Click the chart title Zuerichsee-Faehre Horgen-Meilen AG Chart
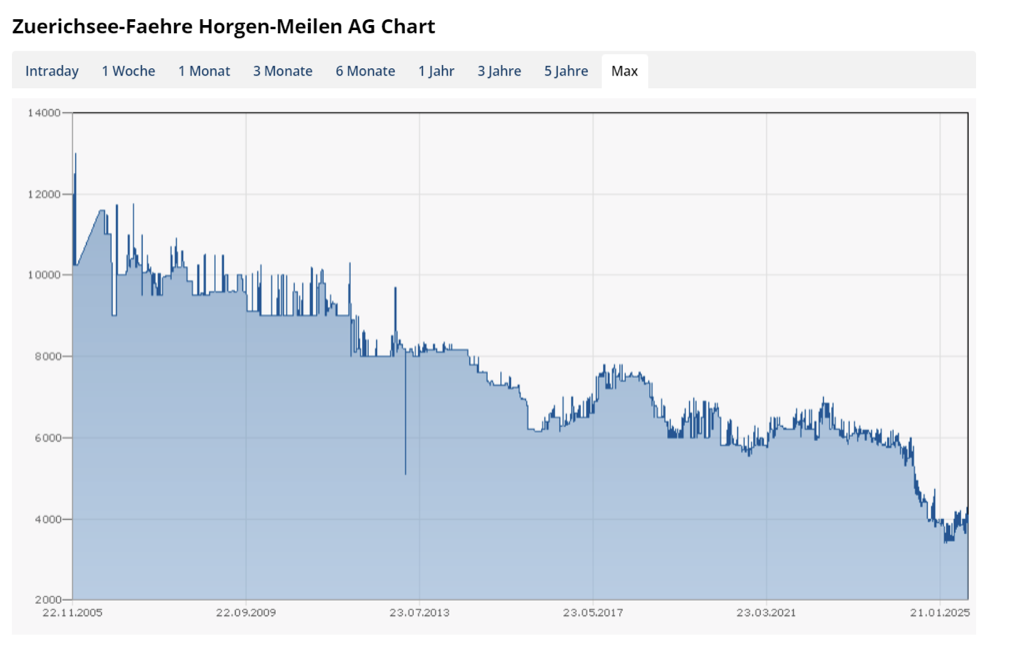The image size is (1010, 666). tap(224, 26)
